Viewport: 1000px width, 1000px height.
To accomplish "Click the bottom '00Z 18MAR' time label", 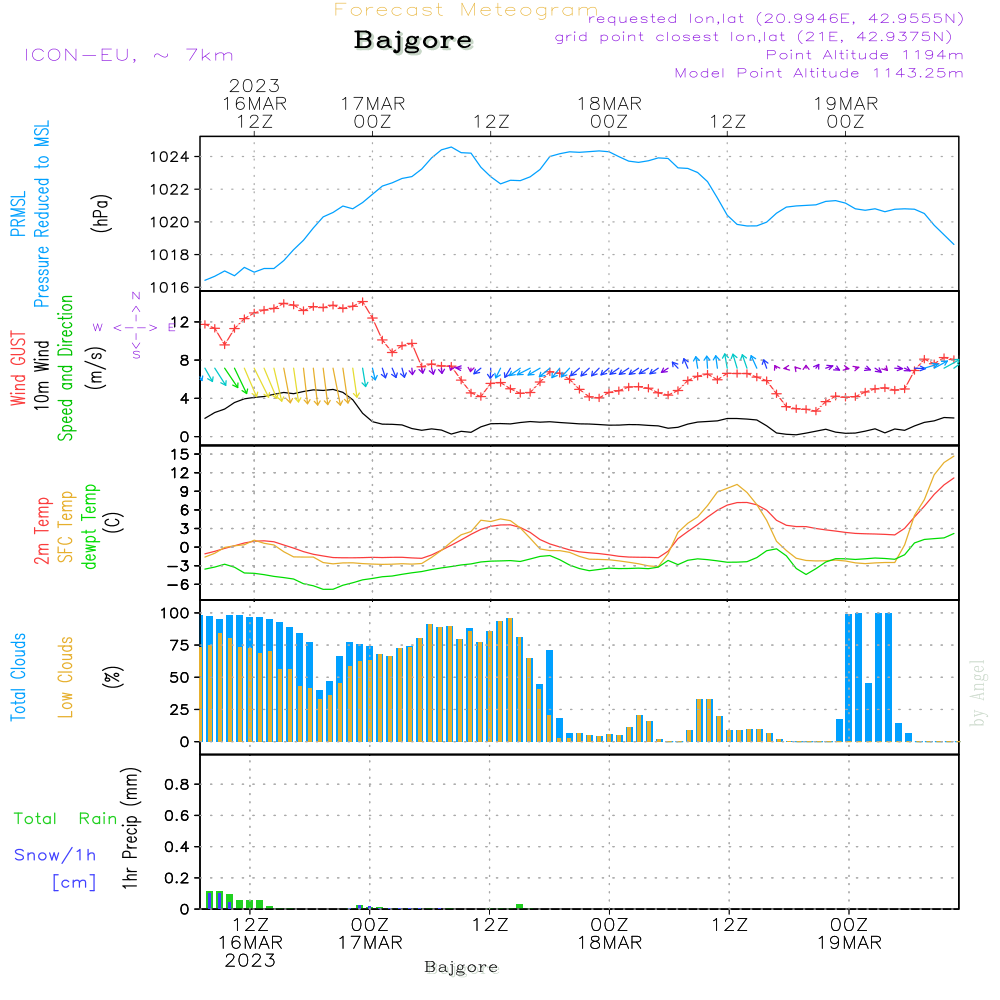I will 610,934.
